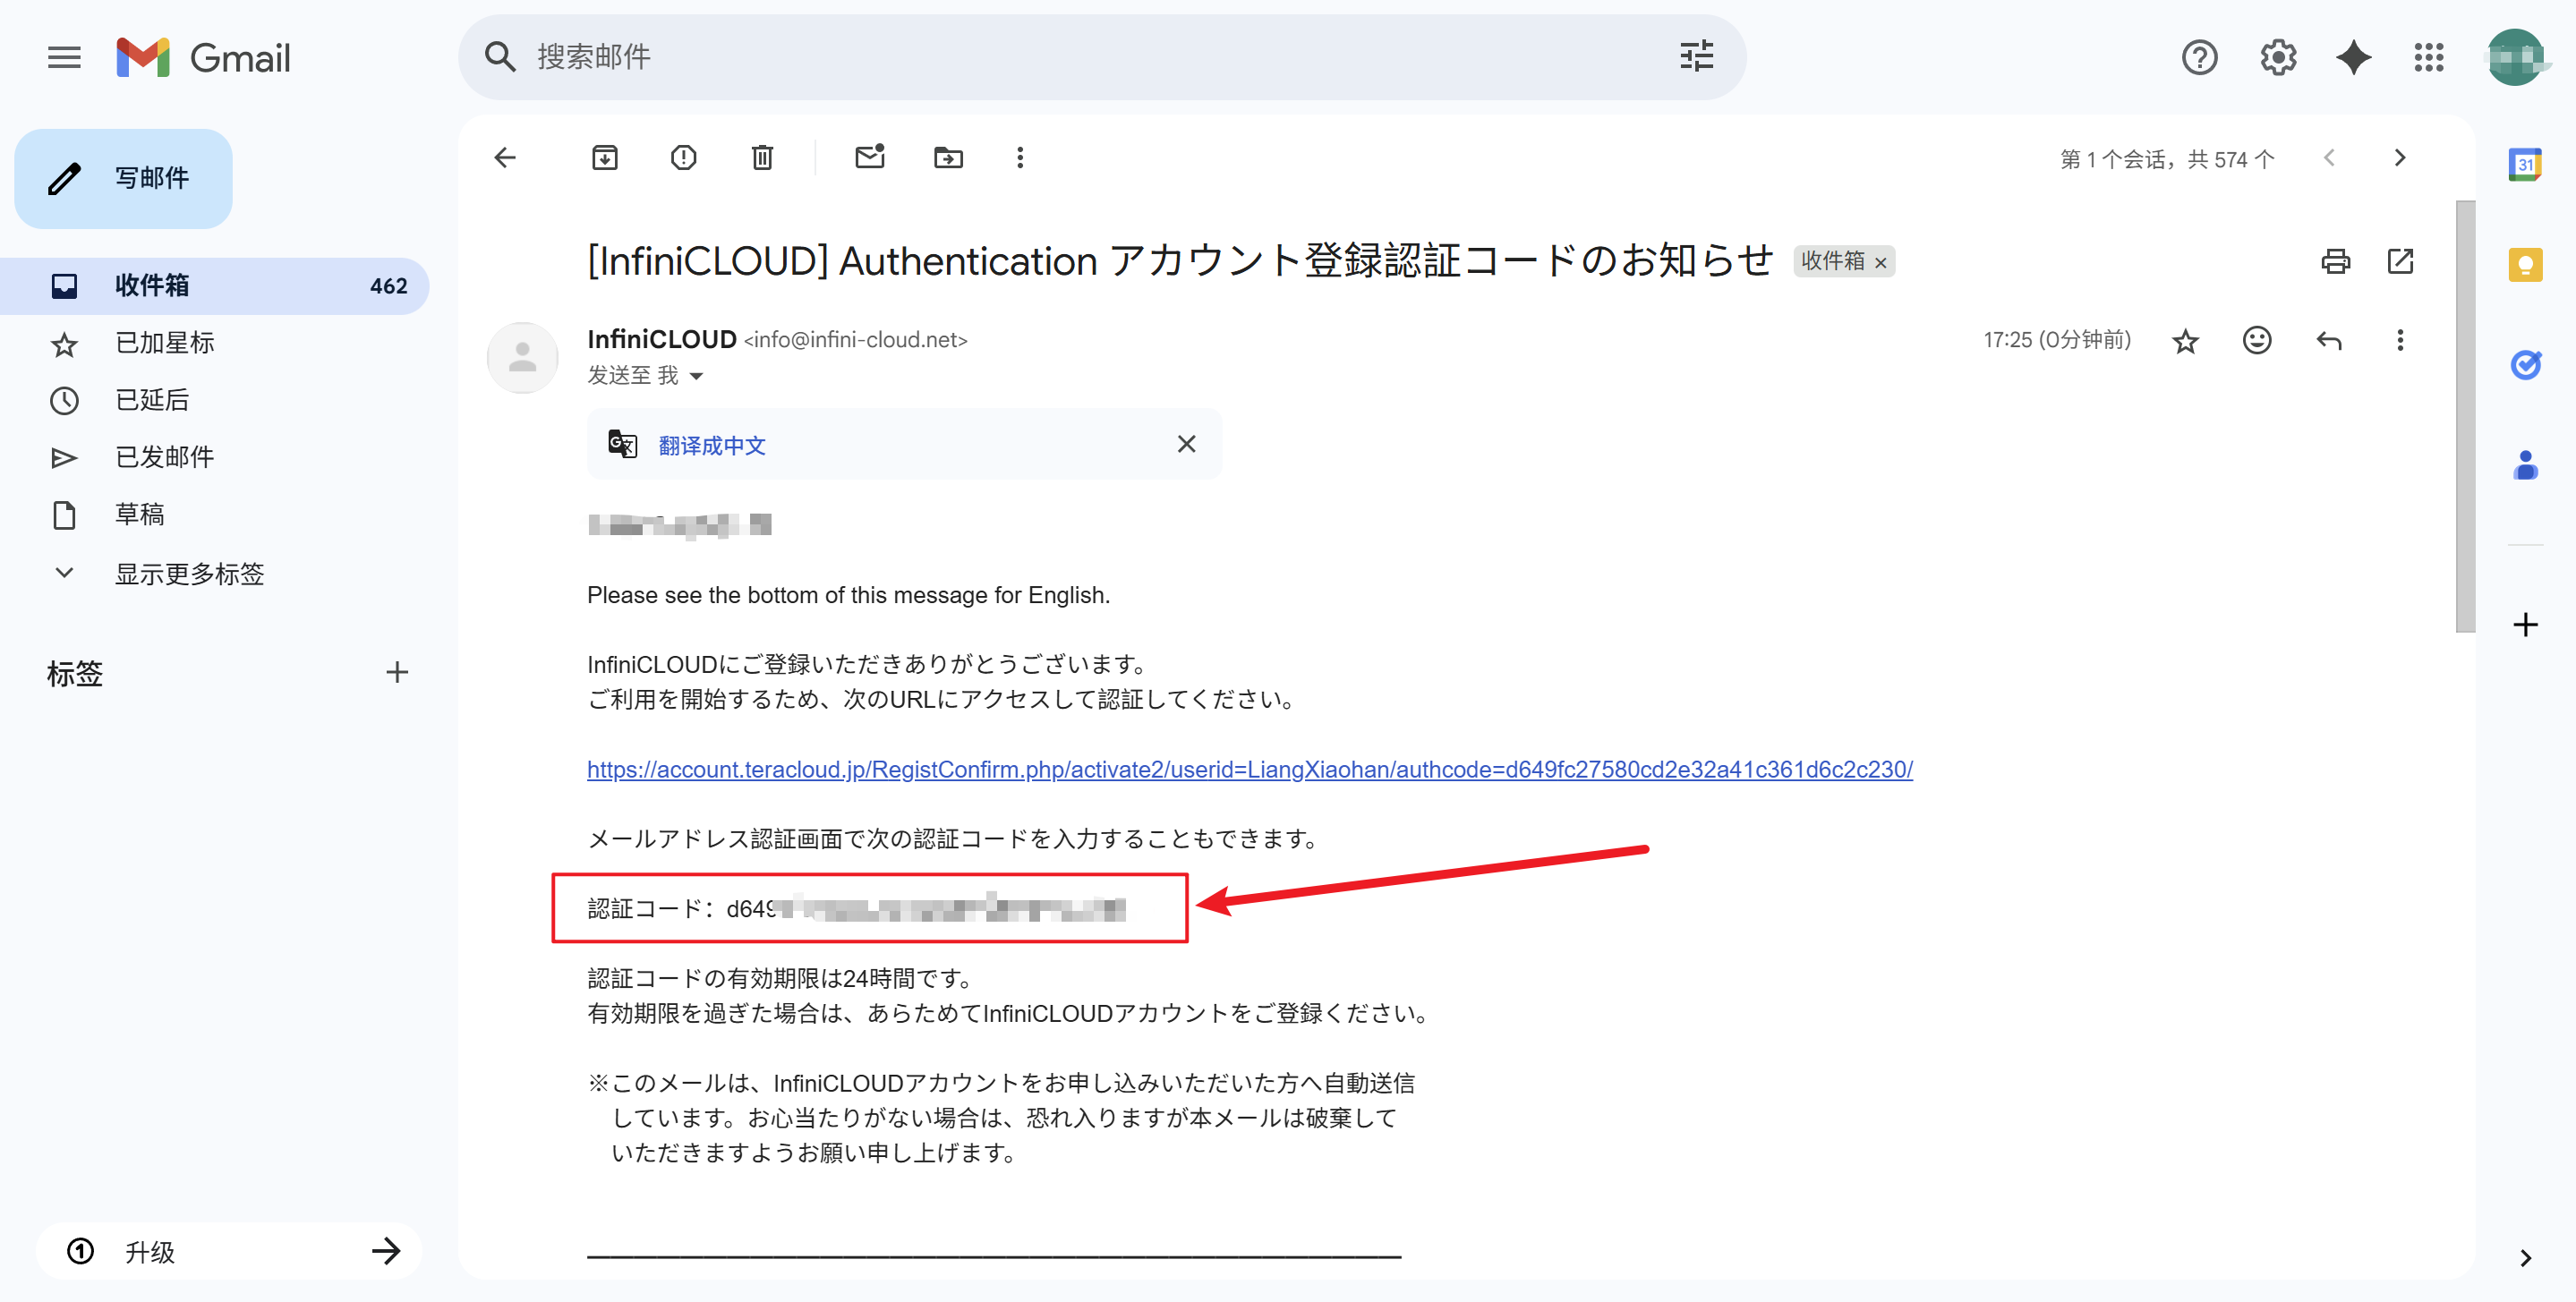
Task: Go to the newer conversation arrow
Action: tap(2330, 157)
